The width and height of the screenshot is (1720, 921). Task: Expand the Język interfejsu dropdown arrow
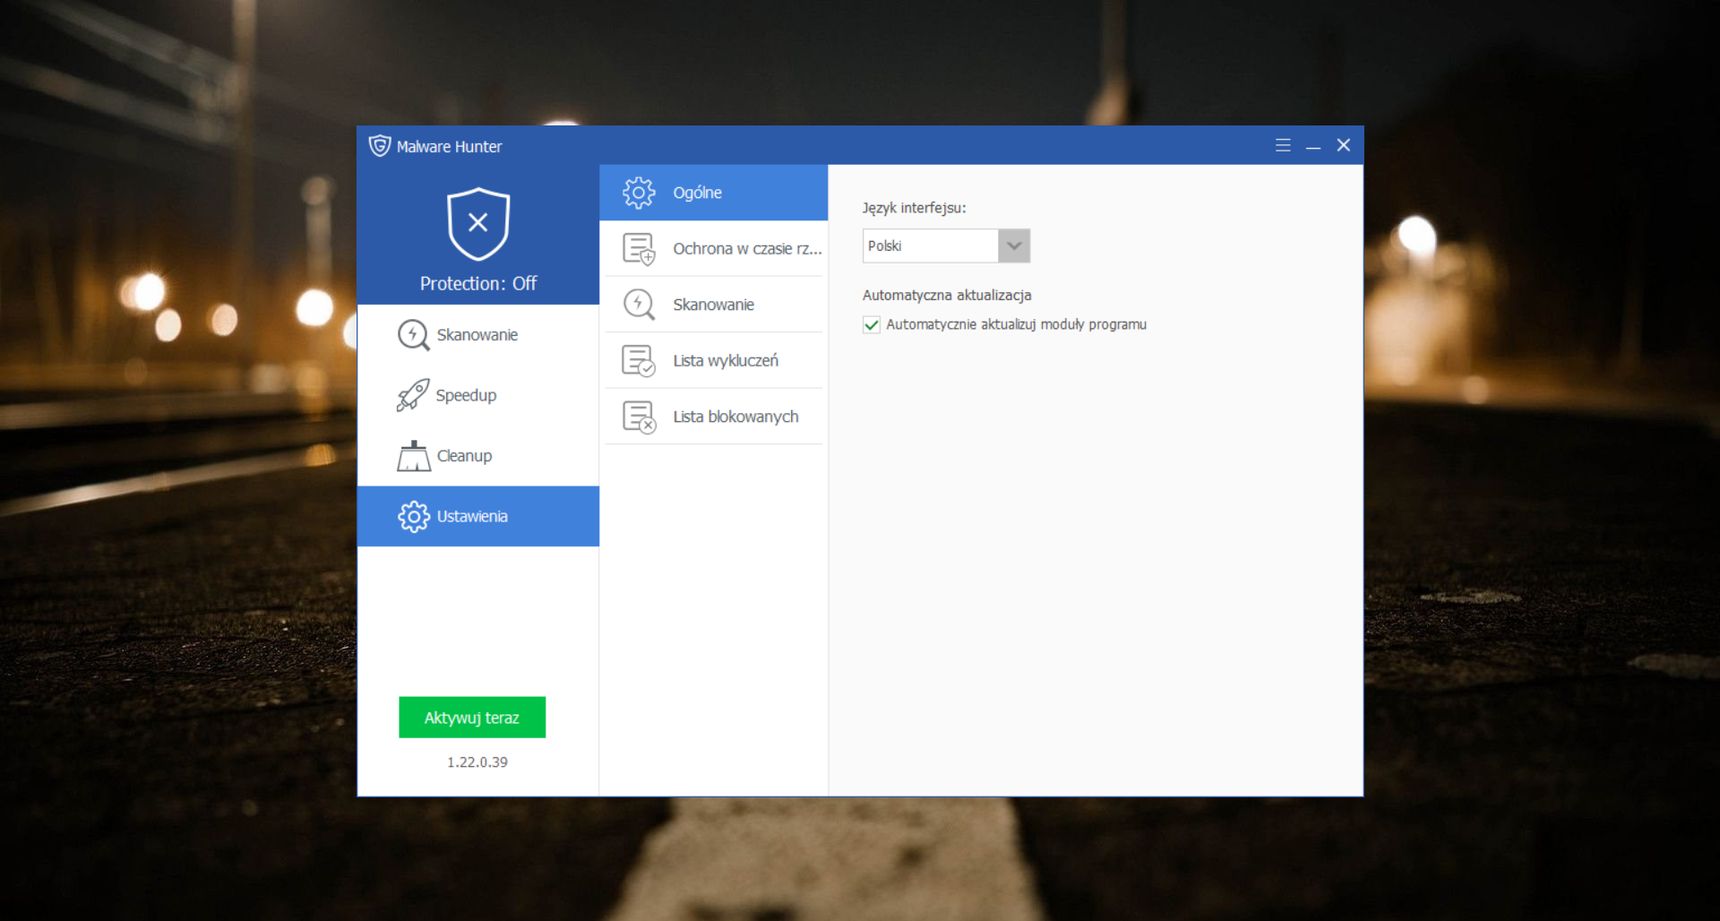[x=1014, y=246]
